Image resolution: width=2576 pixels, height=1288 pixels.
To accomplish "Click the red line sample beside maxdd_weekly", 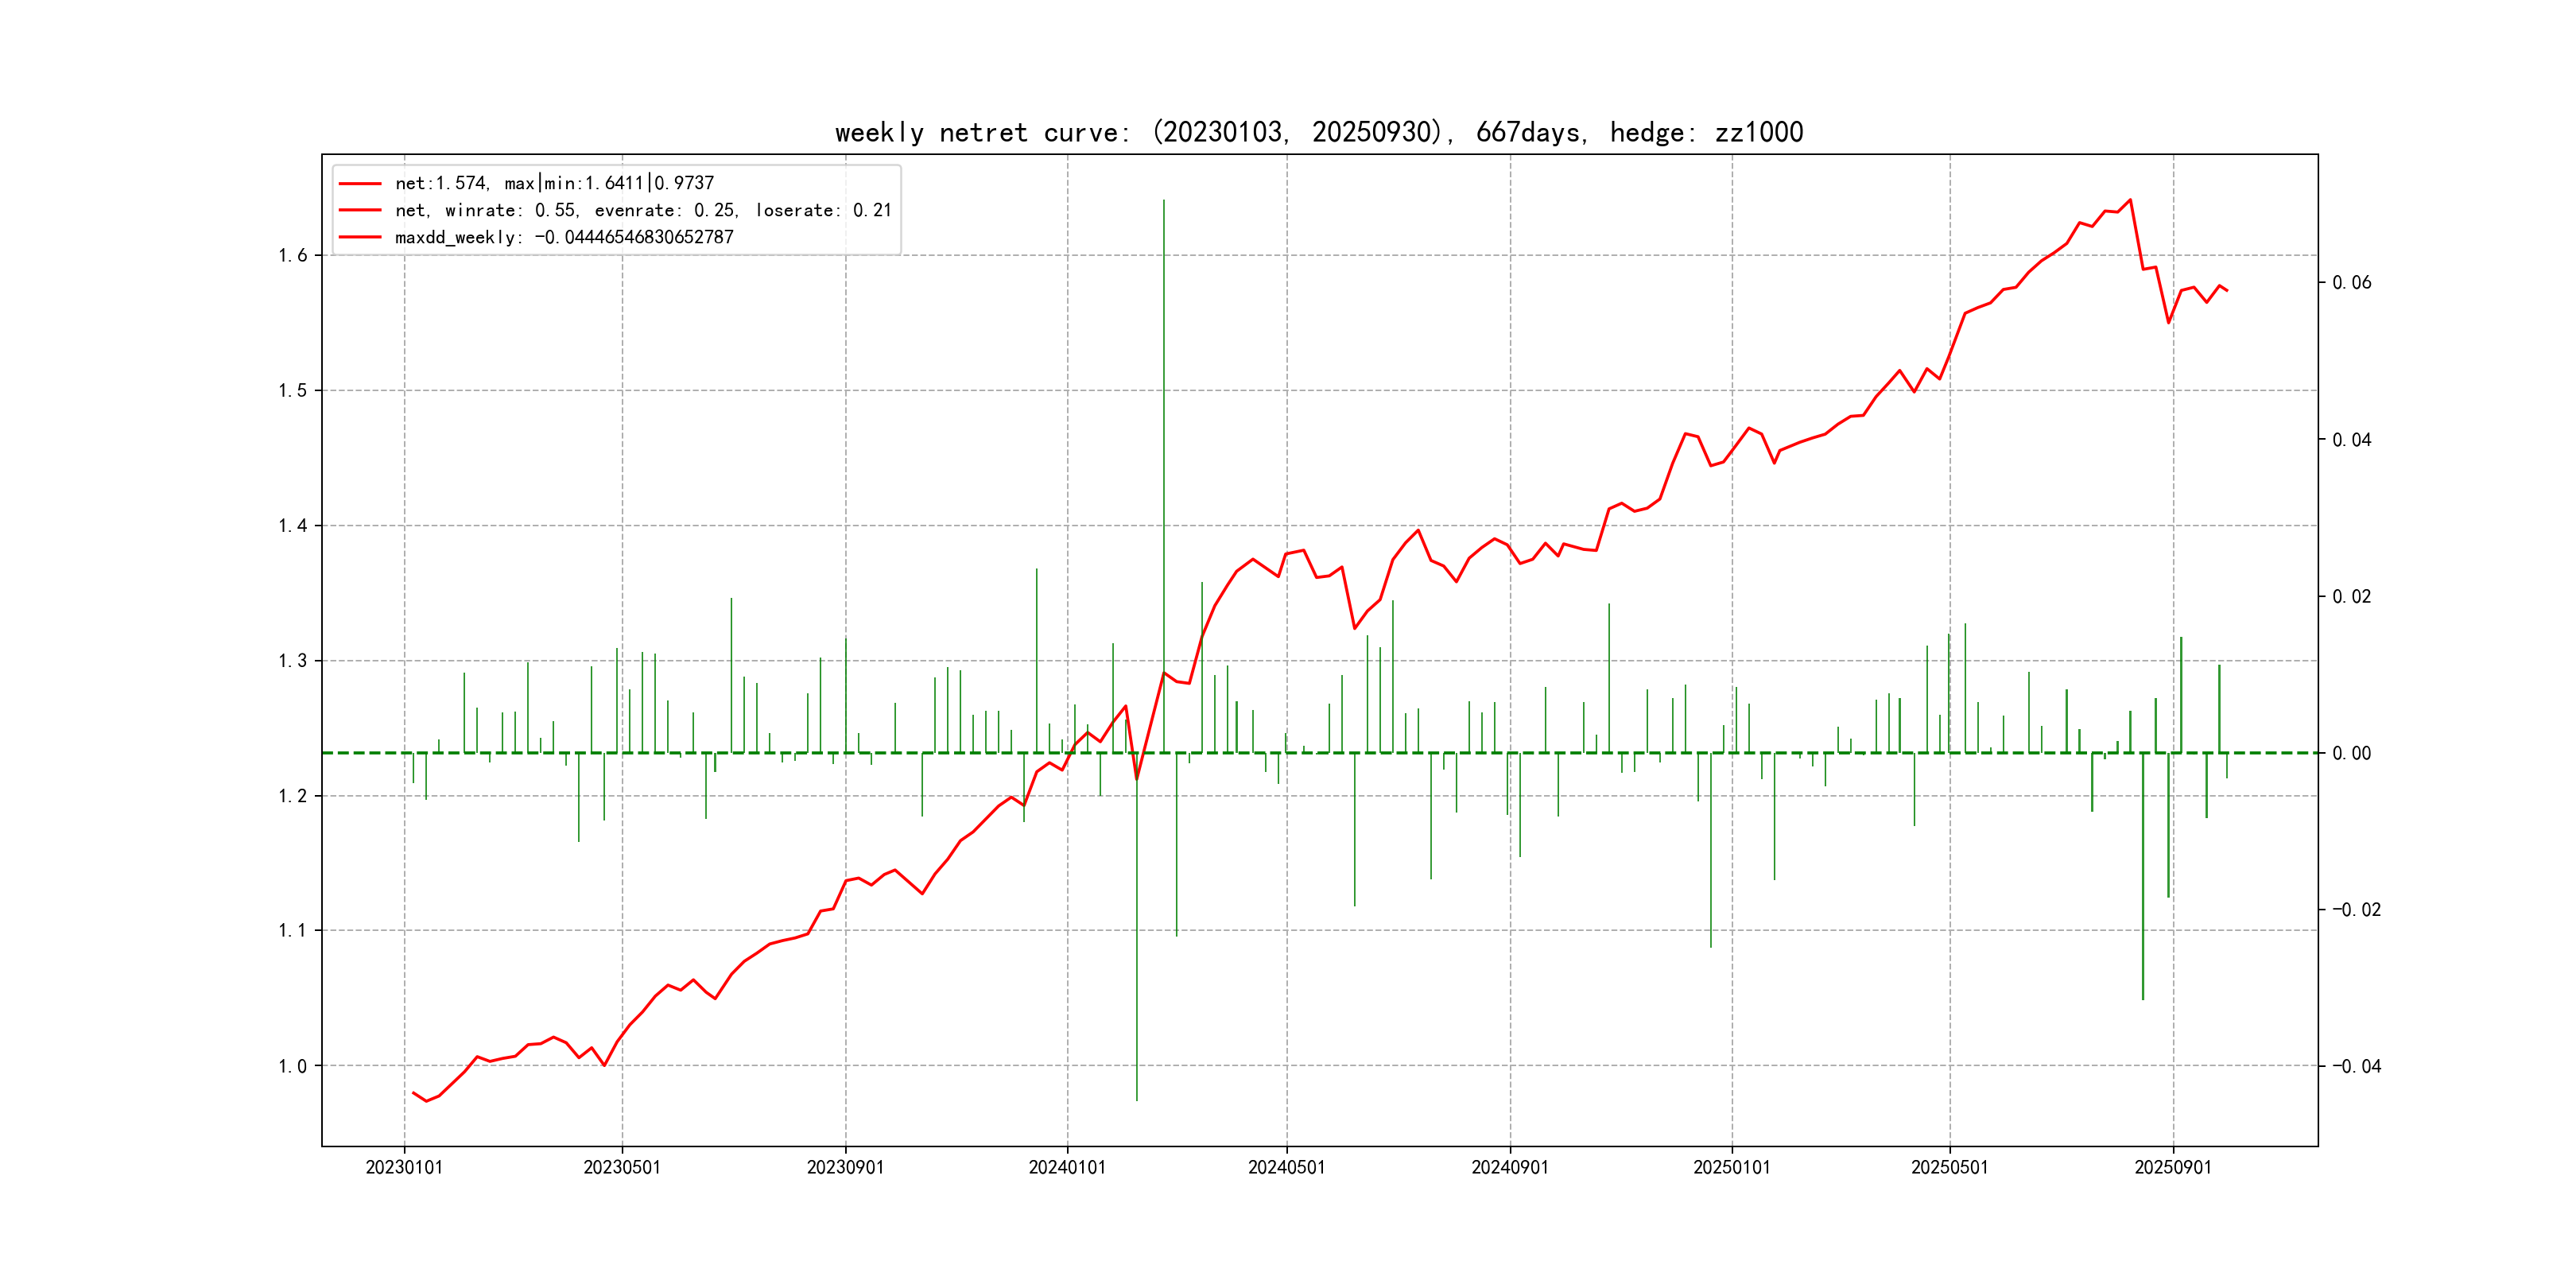I will tap(360, 238).
